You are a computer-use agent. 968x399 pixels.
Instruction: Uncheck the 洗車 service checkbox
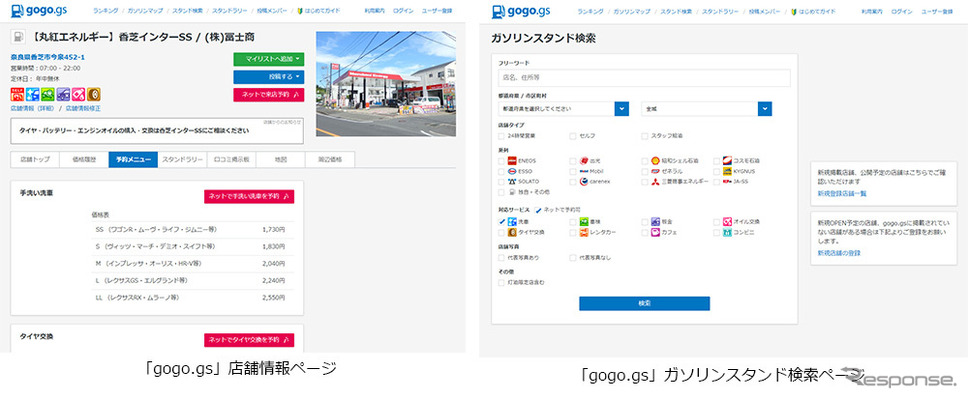pos(502,221)
